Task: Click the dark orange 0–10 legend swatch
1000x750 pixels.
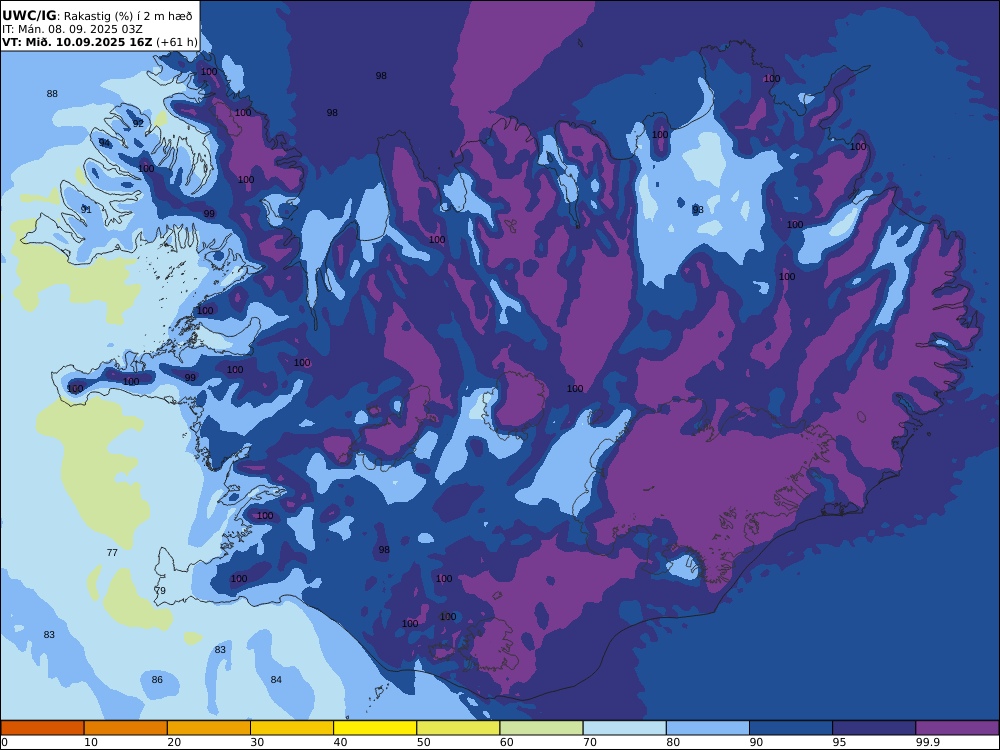Action: pyautogui.click(x=42, y=728)
